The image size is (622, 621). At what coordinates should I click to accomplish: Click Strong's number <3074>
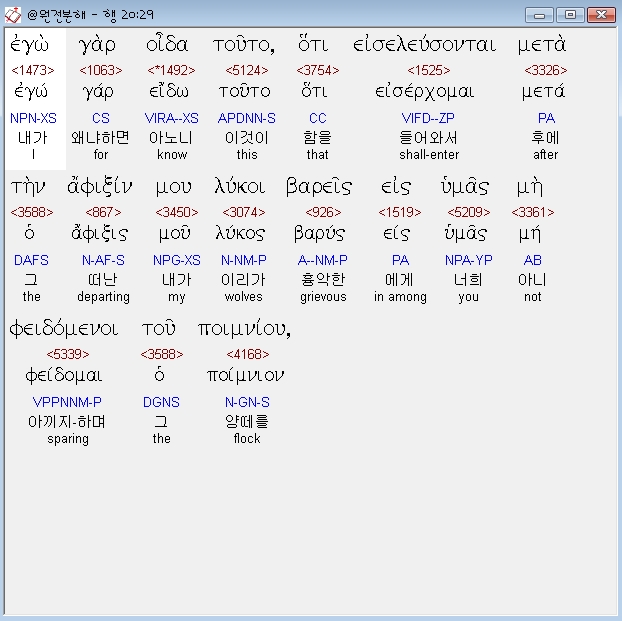pos(244,212)
